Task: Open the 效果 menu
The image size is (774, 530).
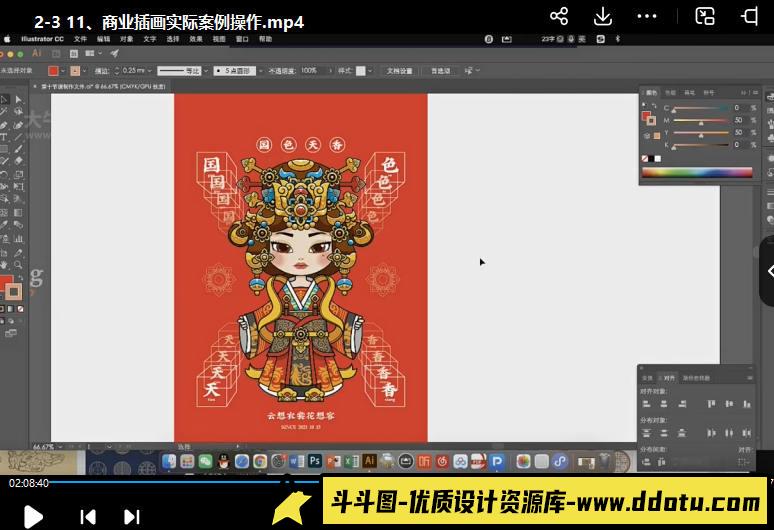Action: click(x=196, y=39)
